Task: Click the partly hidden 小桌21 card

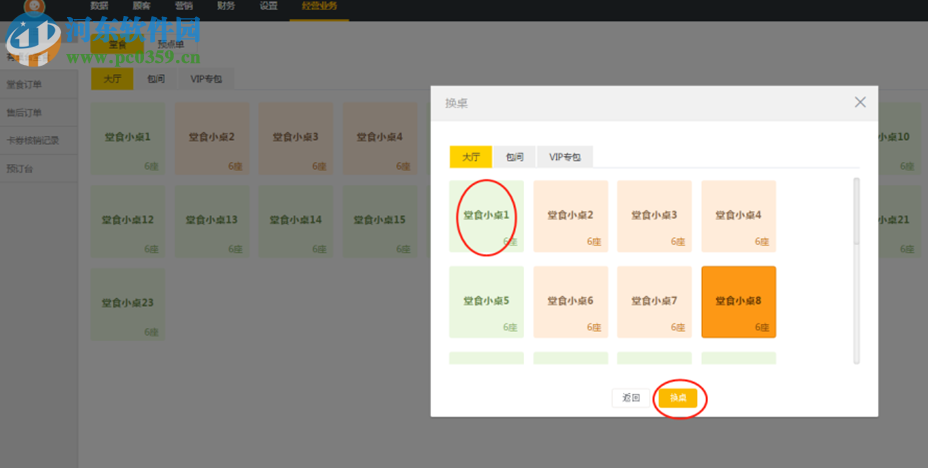Action: tap(900, 221)
